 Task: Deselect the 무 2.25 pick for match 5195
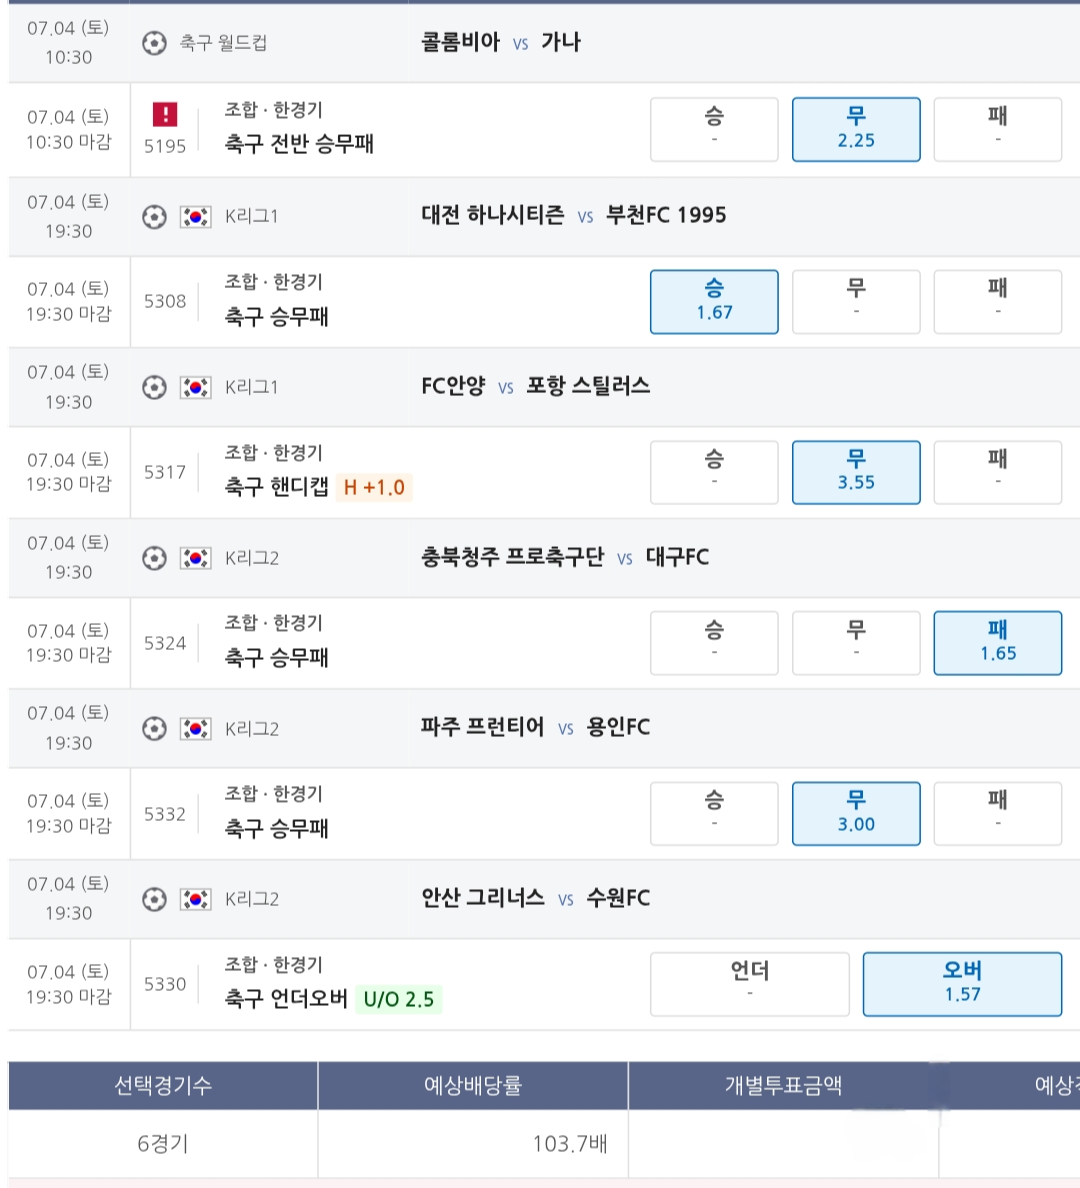tap(856, 130)
